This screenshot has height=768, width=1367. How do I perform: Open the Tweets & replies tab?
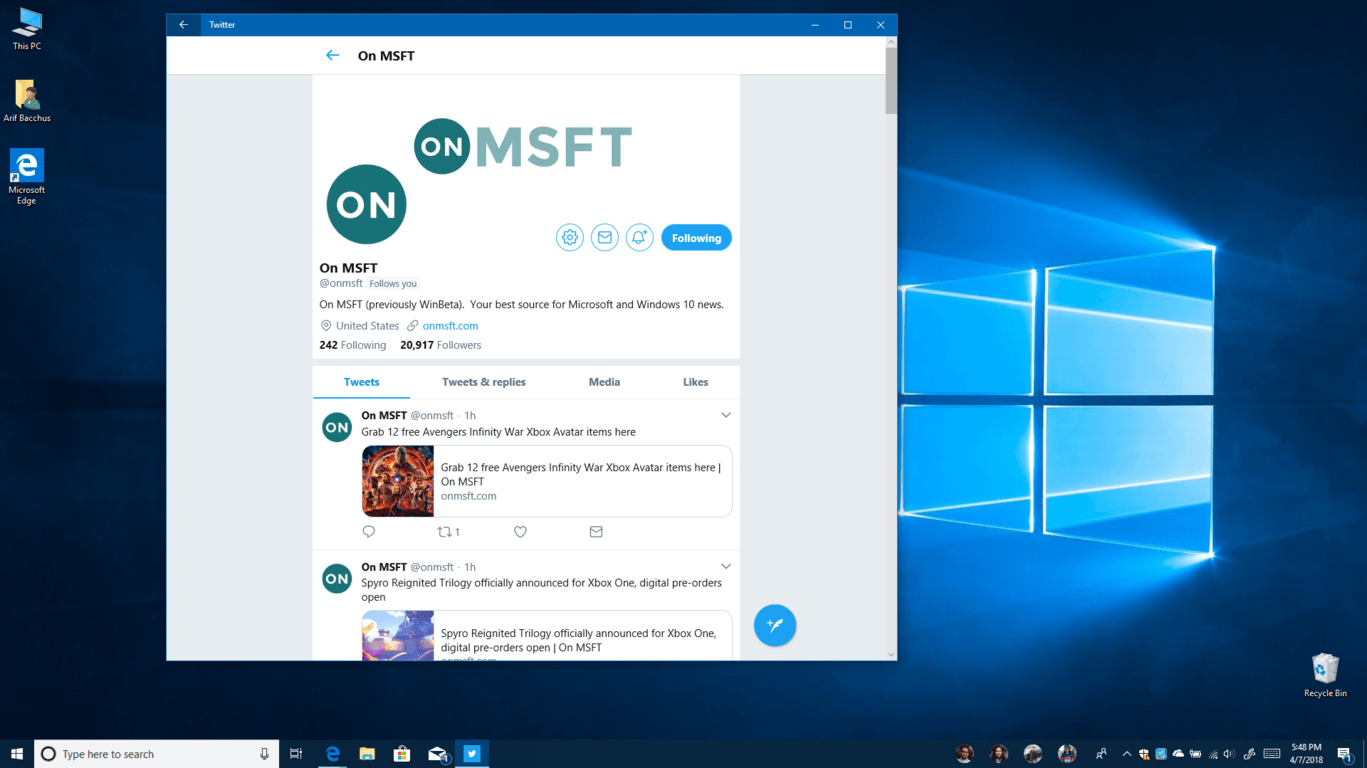(484, 382)
